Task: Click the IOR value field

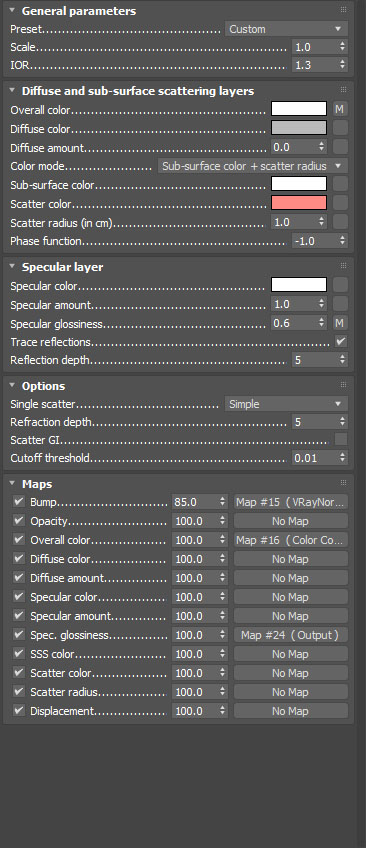Action: pyautogui.click(x=314, y=65)
